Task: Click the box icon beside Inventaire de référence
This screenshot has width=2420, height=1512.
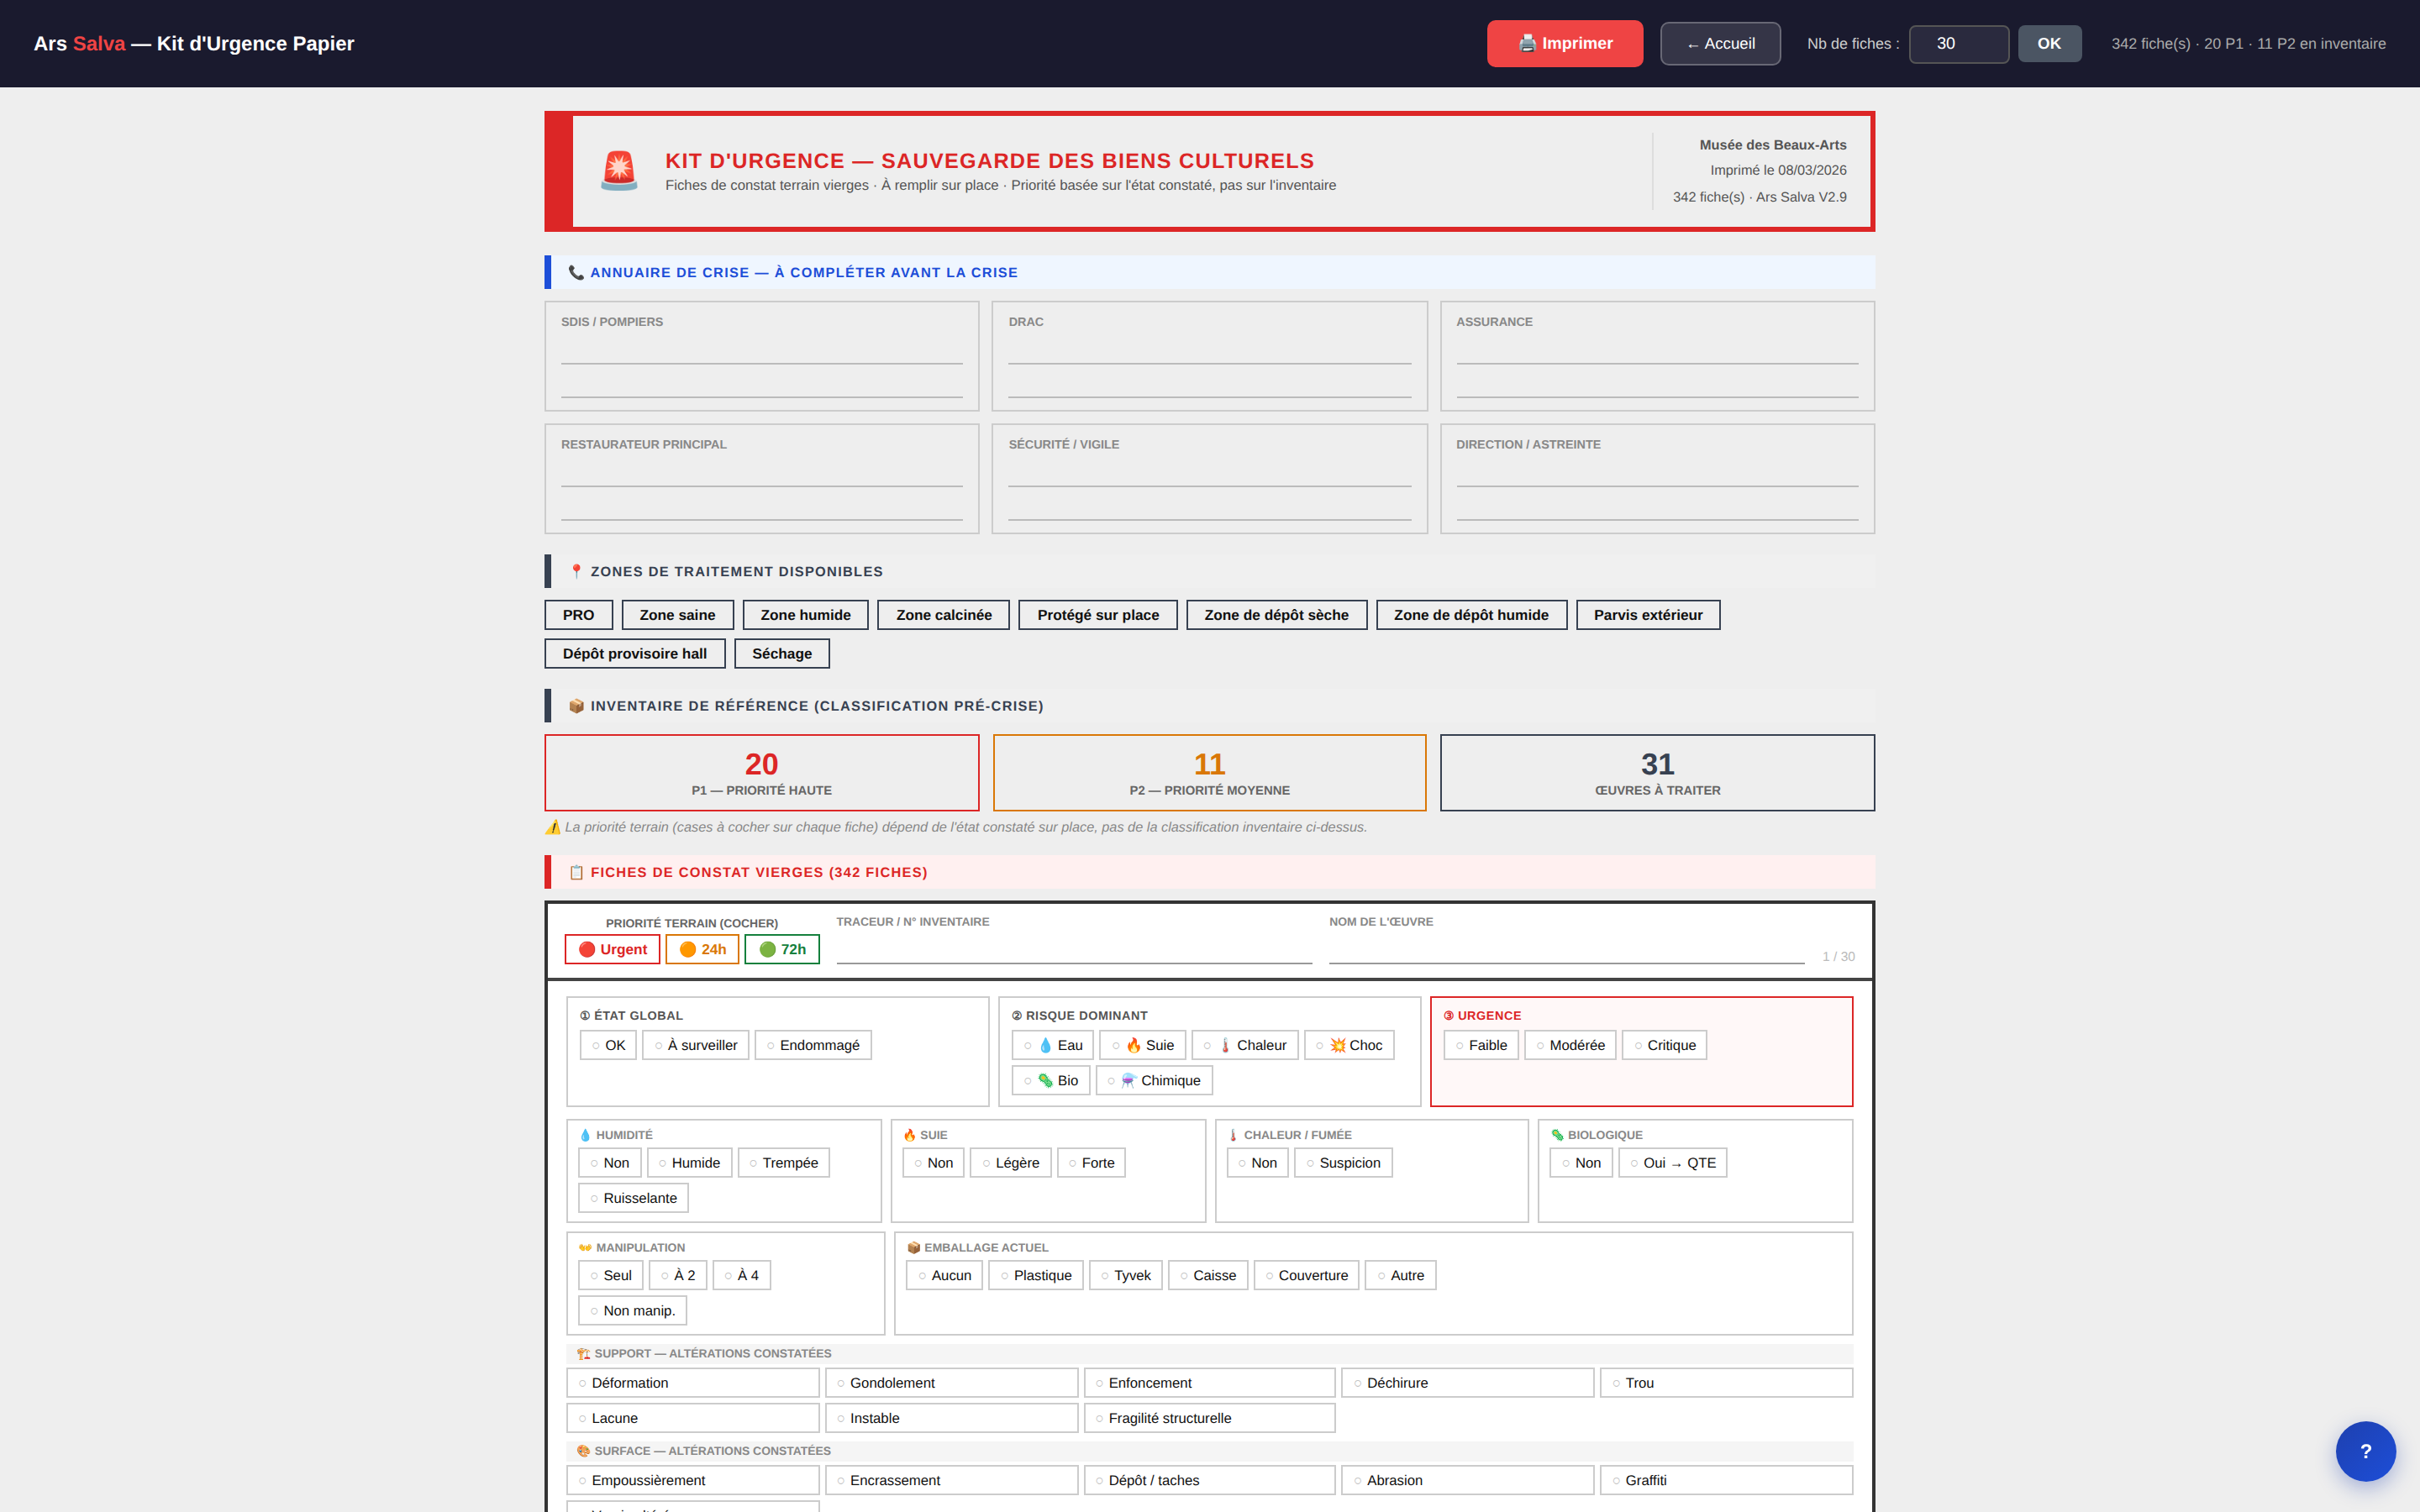Action: 576,706
